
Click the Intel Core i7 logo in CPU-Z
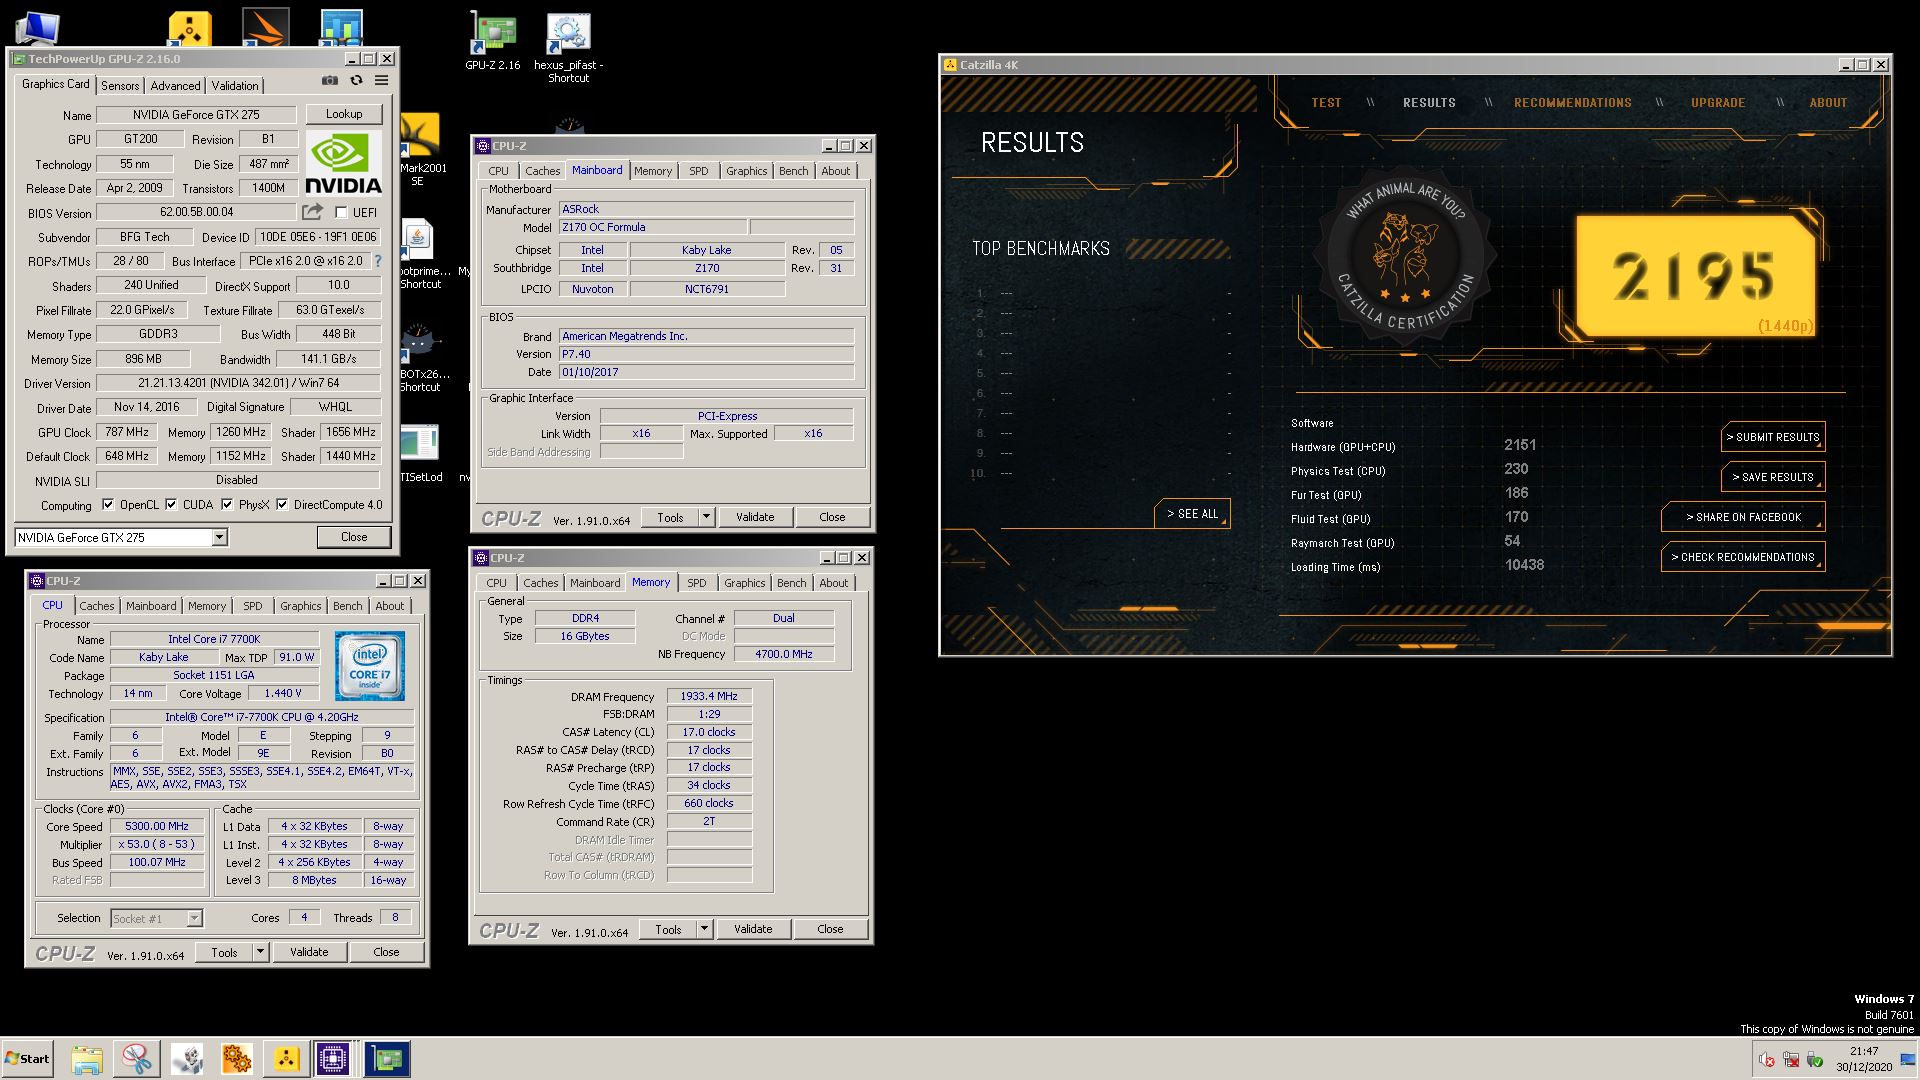[x=370, y=665]
